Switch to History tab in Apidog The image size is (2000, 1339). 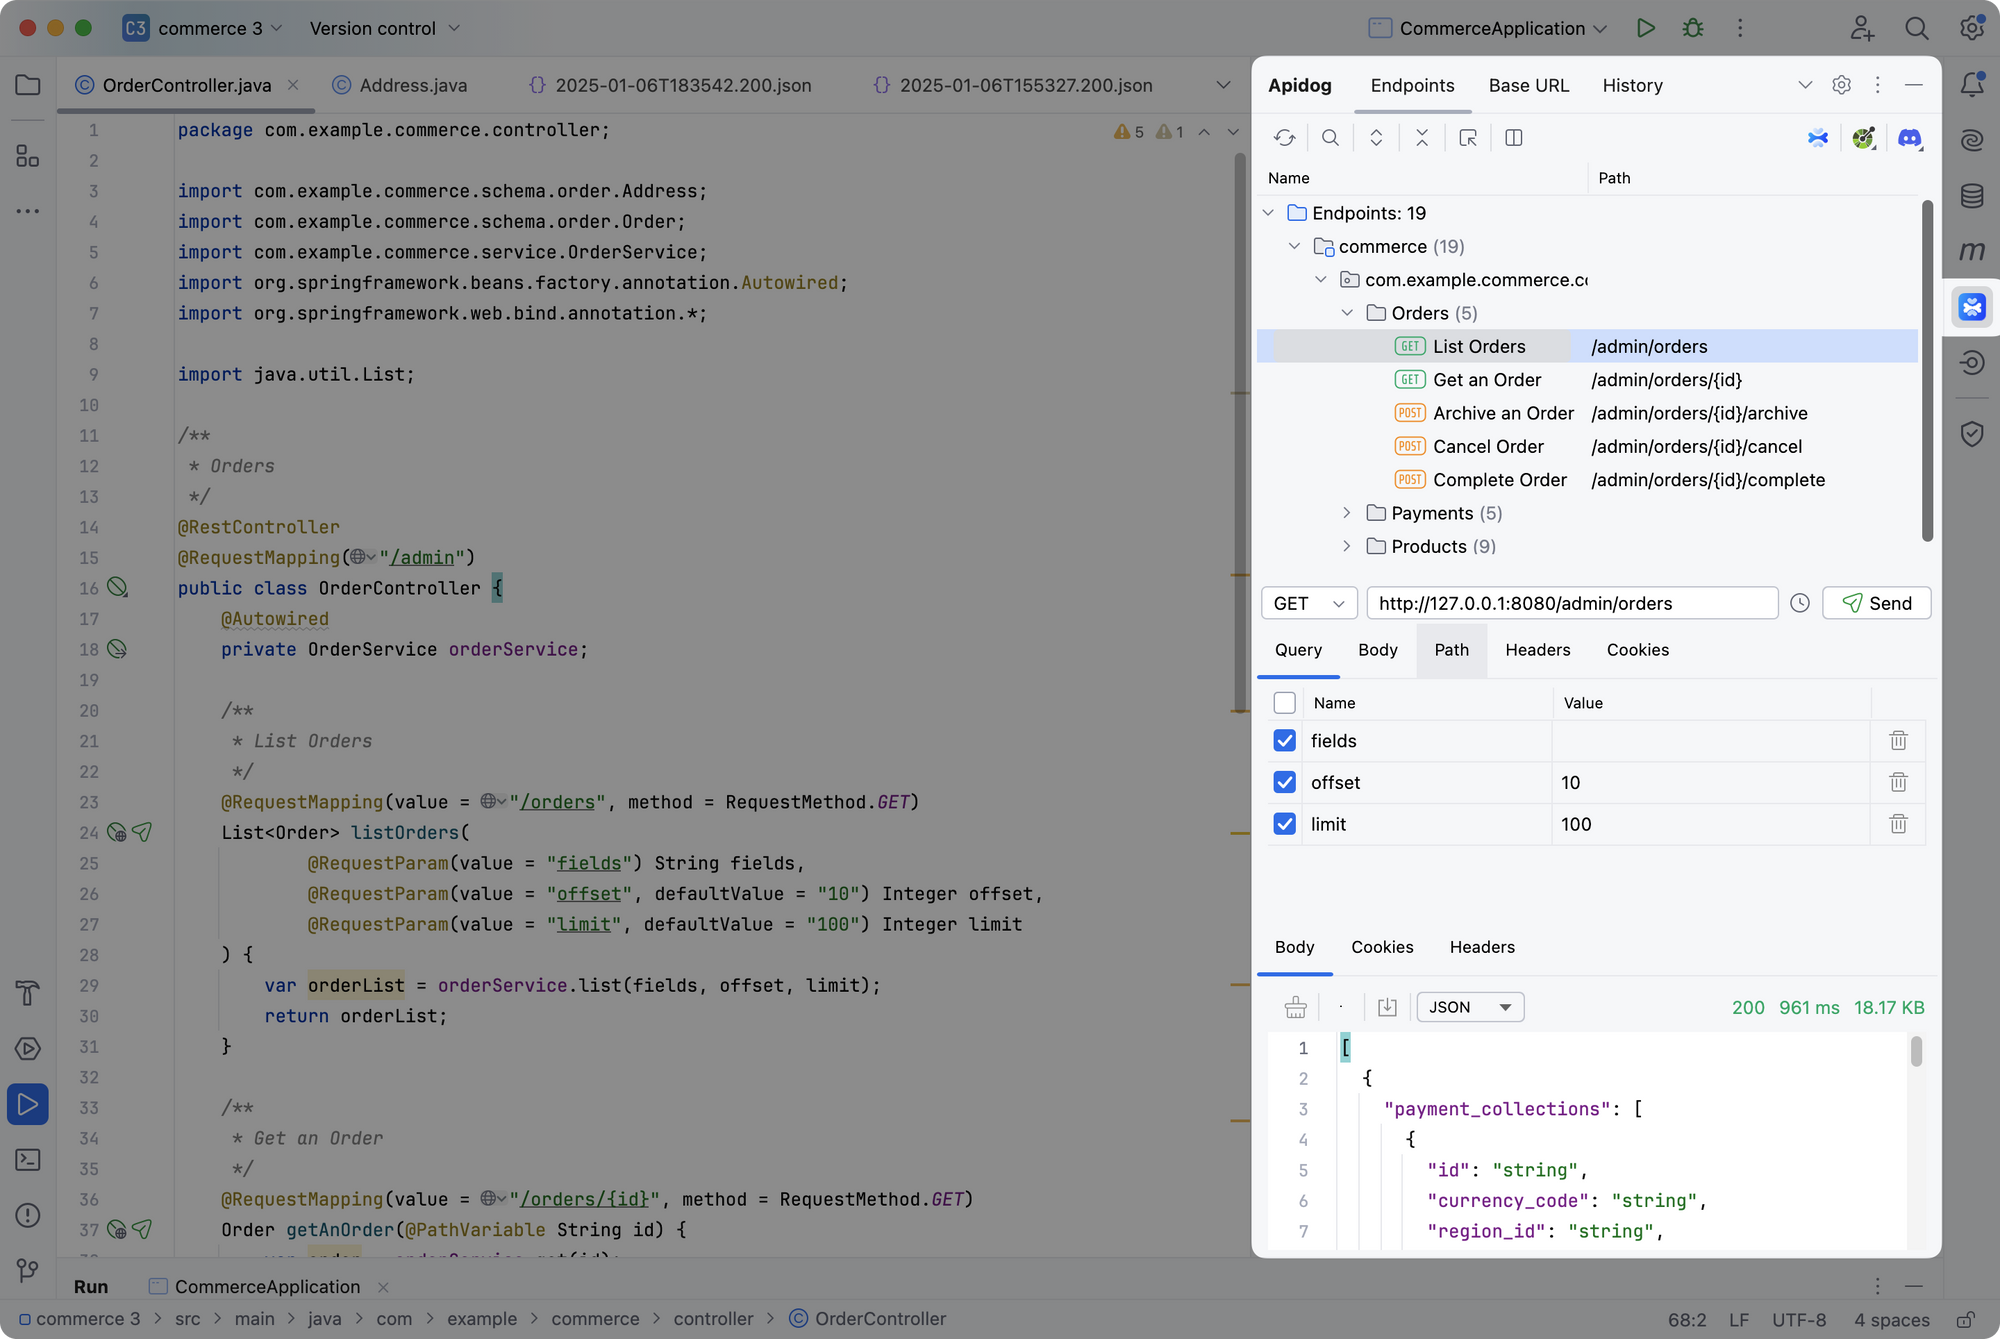pos(1632,85)
